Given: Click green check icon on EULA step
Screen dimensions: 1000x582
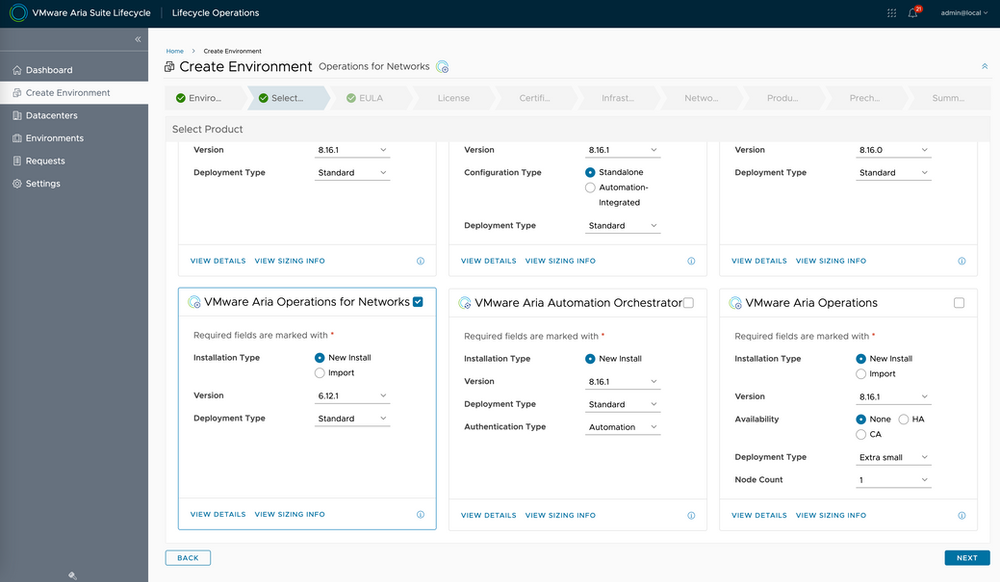Looking at the screenshot, I should pos(351,98).
